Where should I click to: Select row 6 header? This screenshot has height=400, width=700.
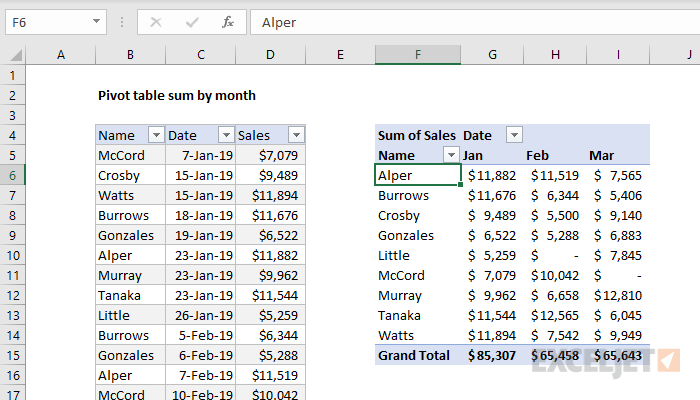click(12, 175)
